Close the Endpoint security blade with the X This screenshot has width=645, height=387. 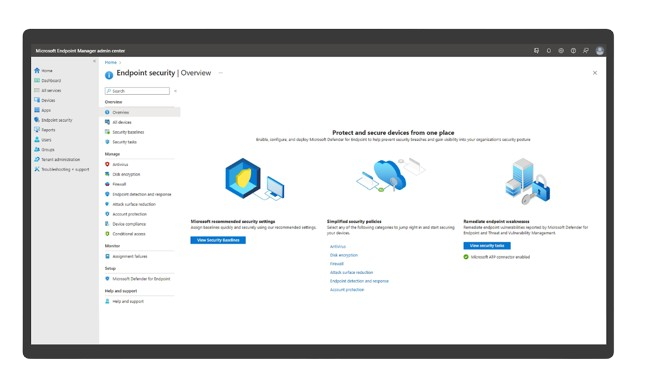pos(595,73)
